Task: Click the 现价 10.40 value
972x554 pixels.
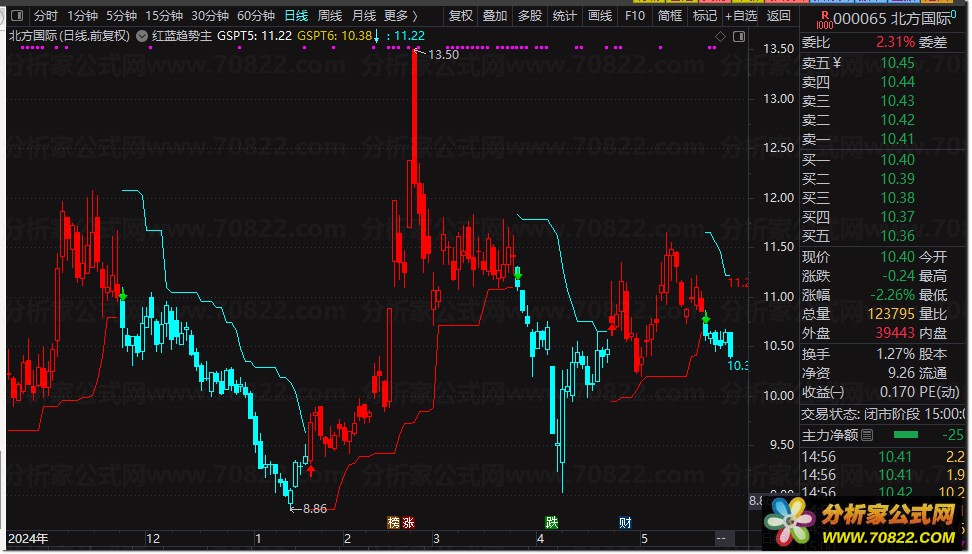Action: click(897, 257)
